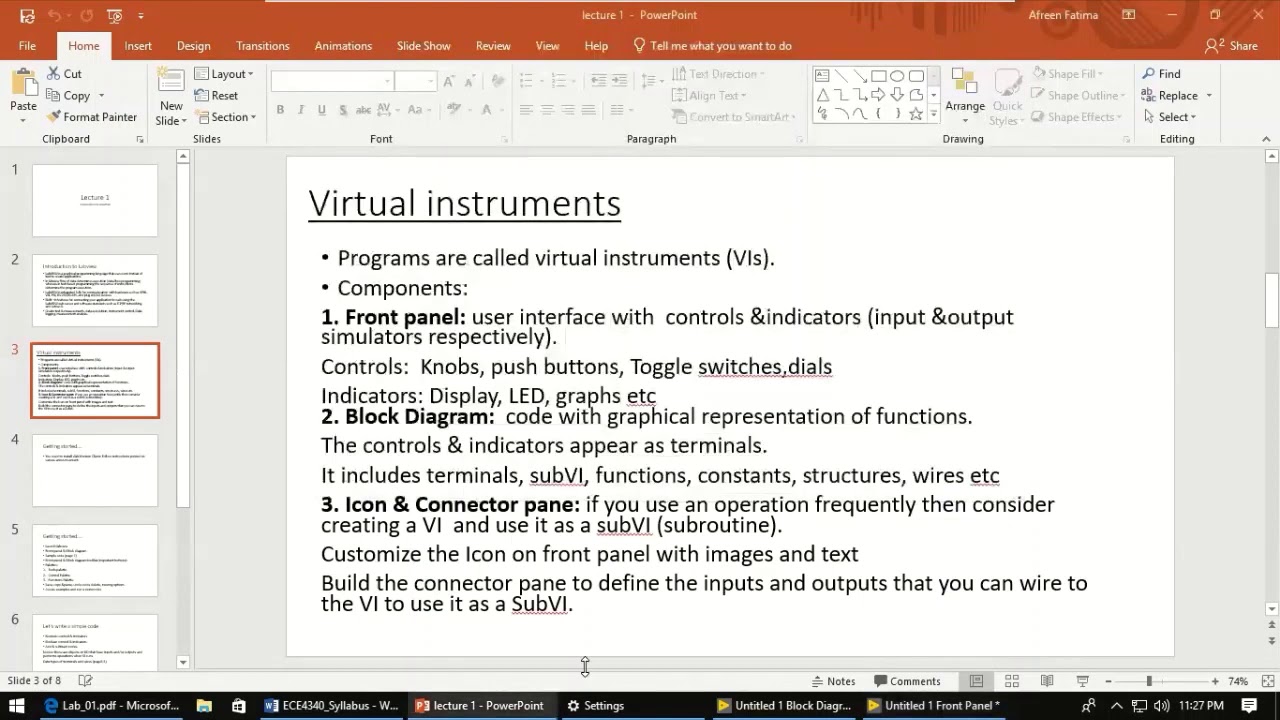Switch to the Animations tab
The height and width of the screenshot is (720, 1280).
343,46
